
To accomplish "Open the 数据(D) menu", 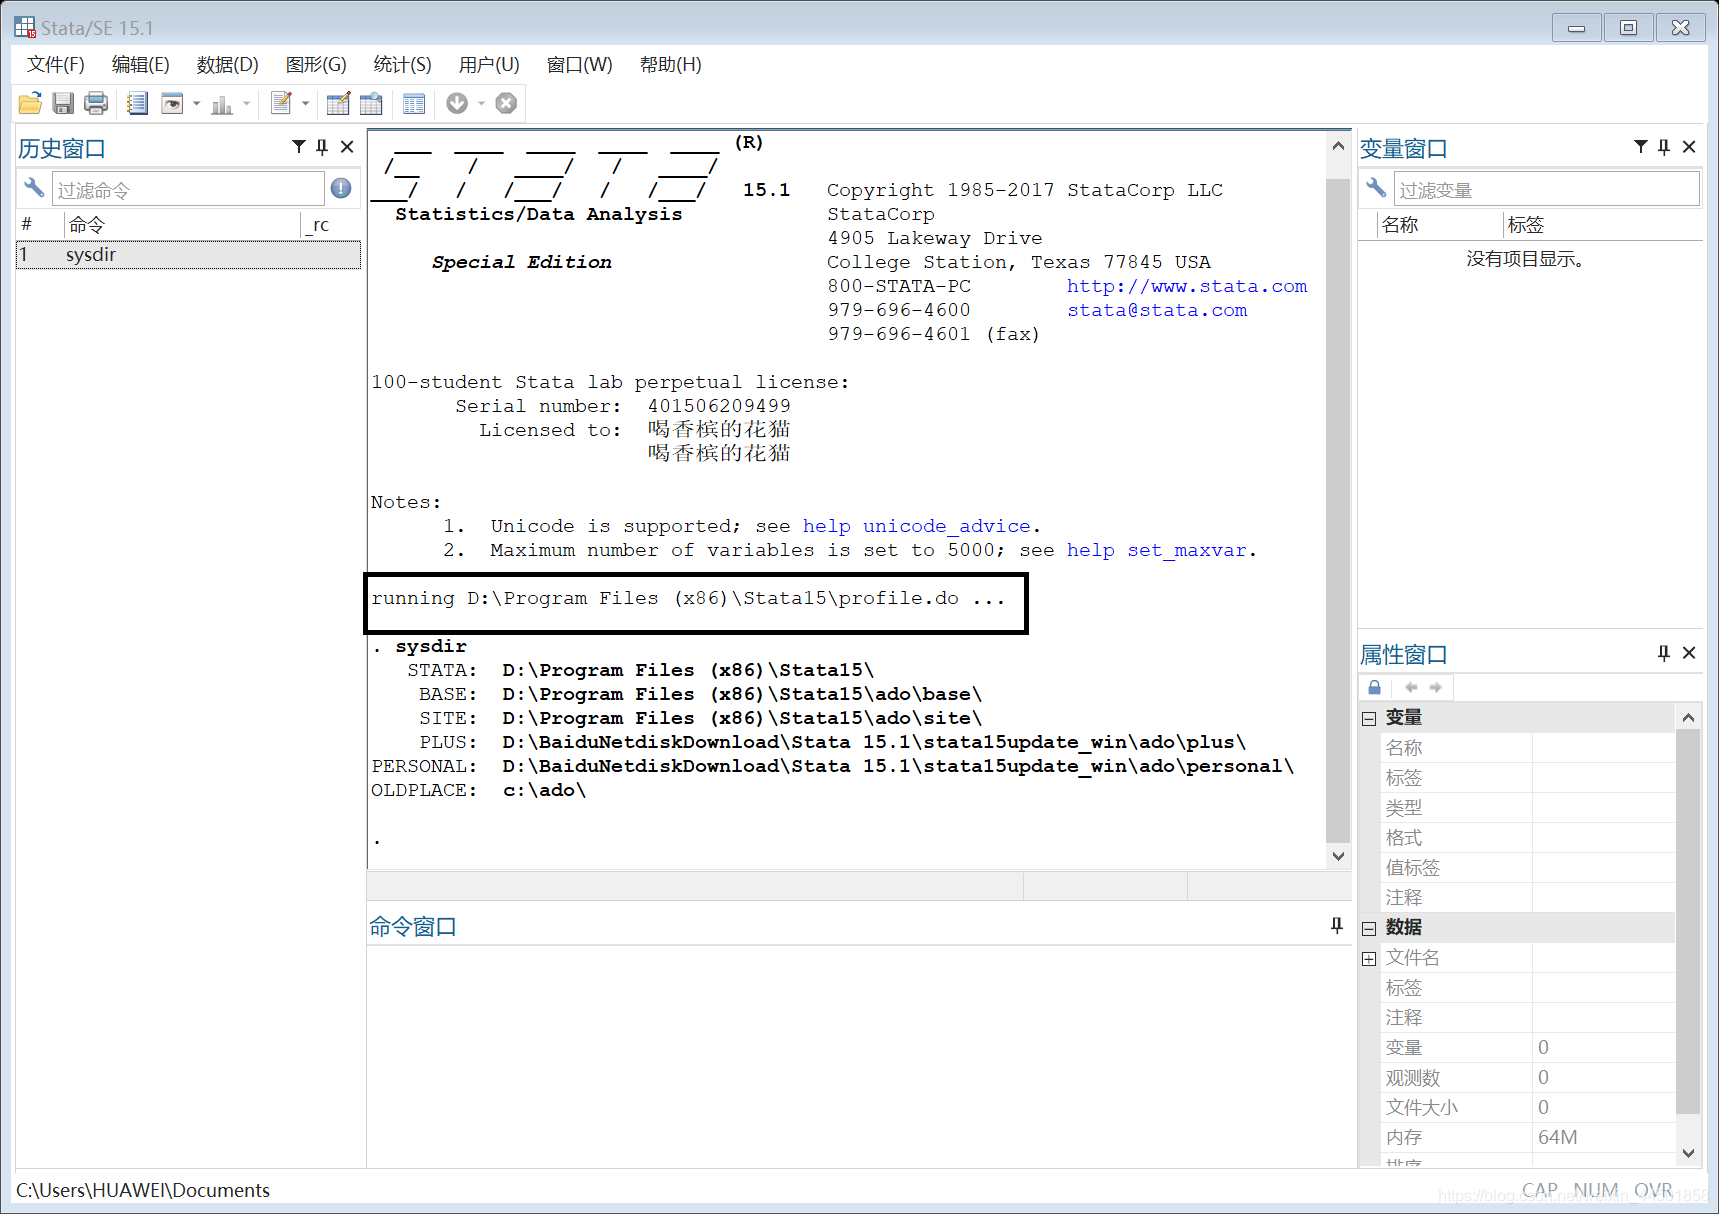I will [228, 65].
